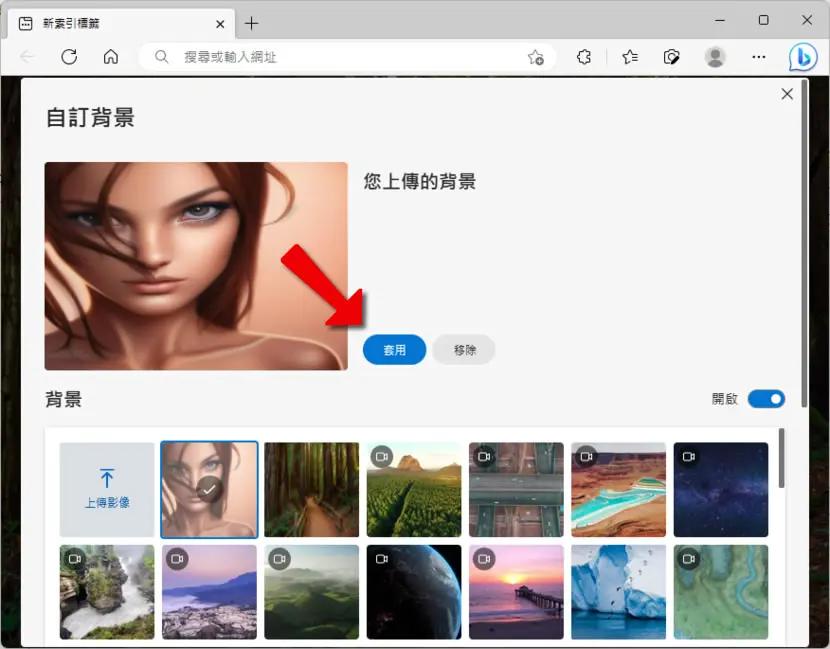The width and height of the screenshot is (830, 649).
Task: Click the blue 套用 apply button
Action: 394,350
